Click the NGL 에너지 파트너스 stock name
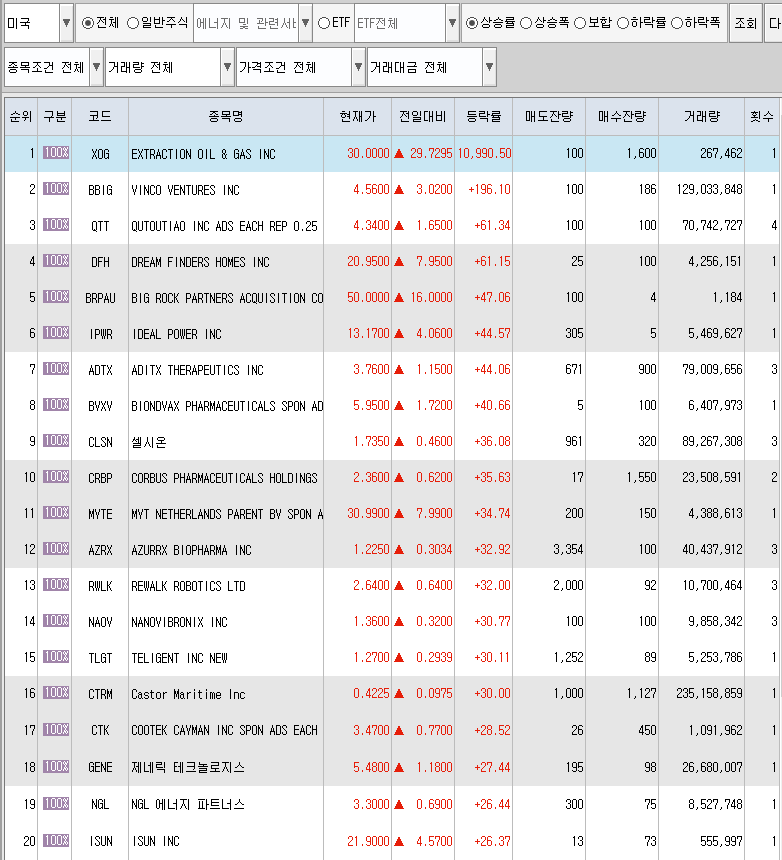 [x=188, y=805]
